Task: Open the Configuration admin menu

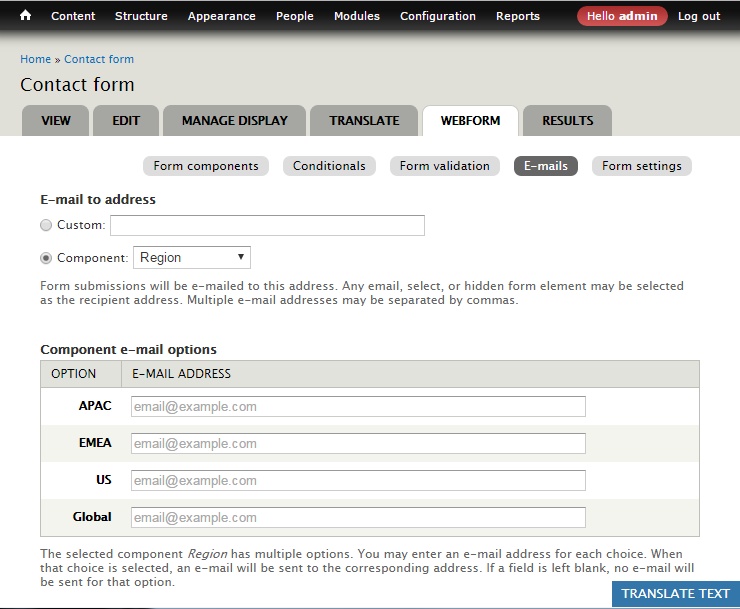Action: pos(437,16)
